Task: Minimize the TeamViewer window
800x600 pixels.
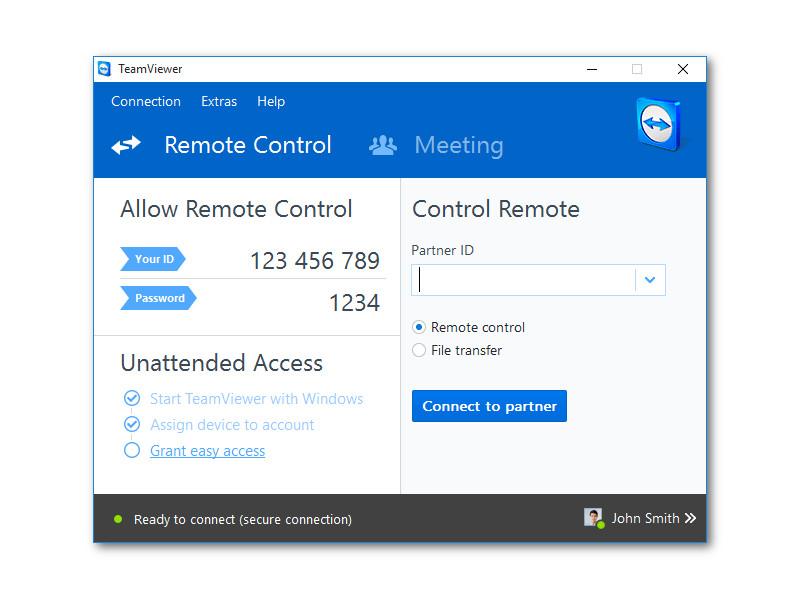Action: (592, 69)
